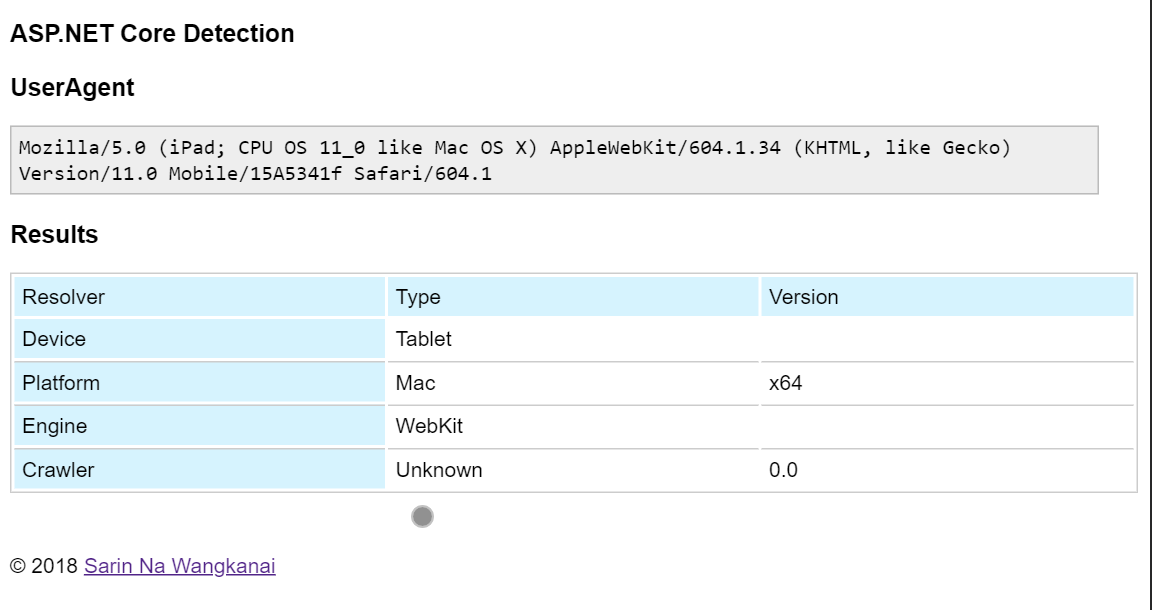The width and height of the screenshot is (1152, 610).
Task: Click the Tablet value cell
Action: point(420,339)
